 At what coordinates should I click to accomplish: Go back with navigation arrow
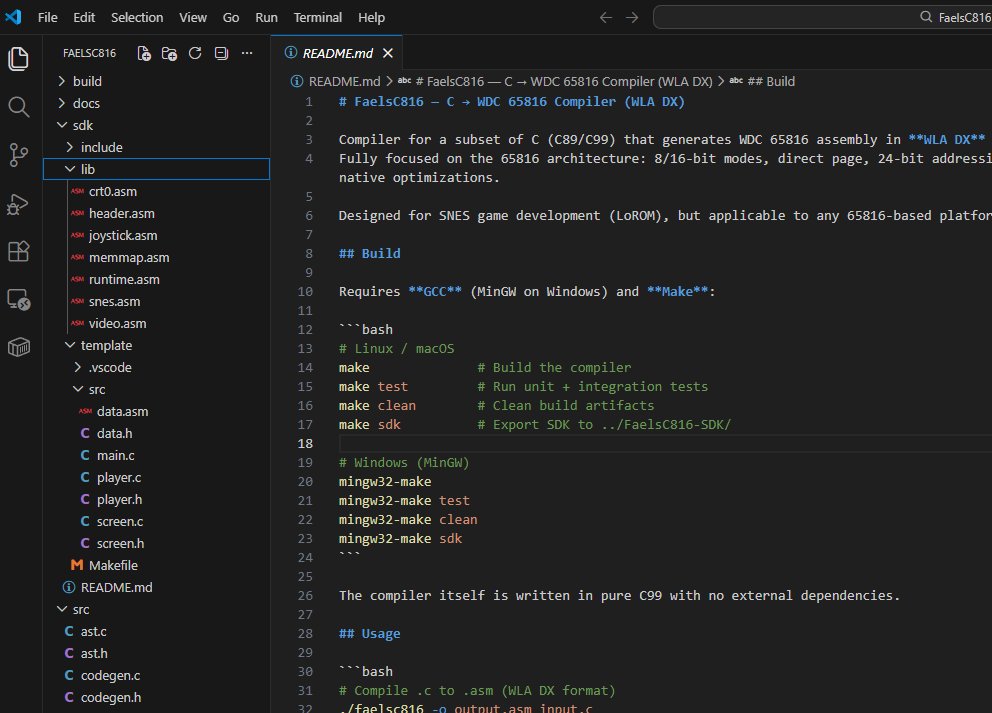[x=605, y=18]
